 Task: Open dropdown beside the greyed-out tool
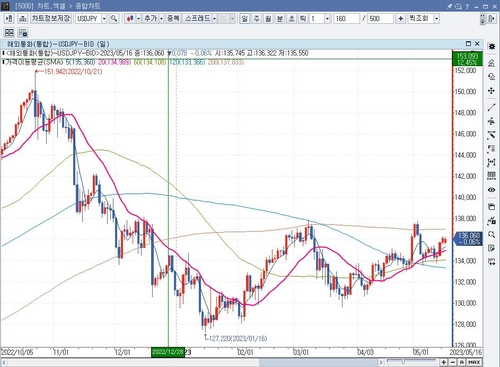point(232,19)
